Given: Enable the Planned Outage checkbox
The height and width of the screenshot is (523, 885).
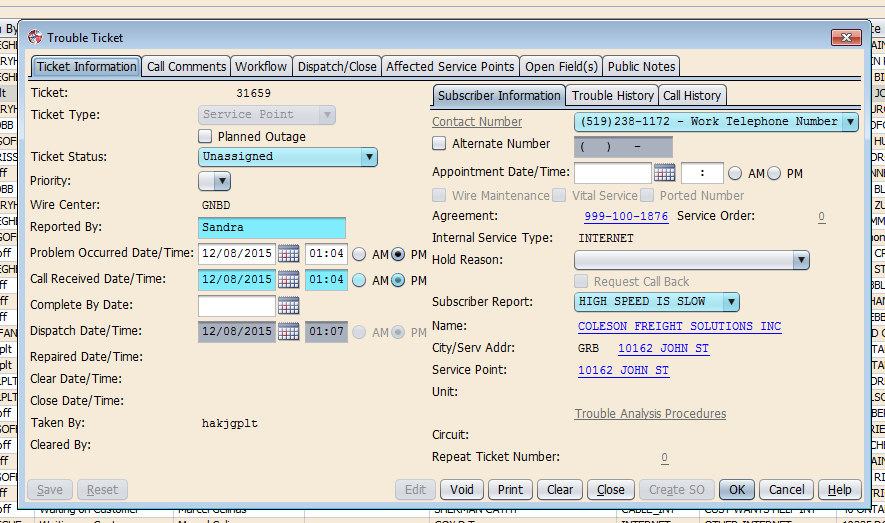Looking at the screenshot, I should point(205,136).
